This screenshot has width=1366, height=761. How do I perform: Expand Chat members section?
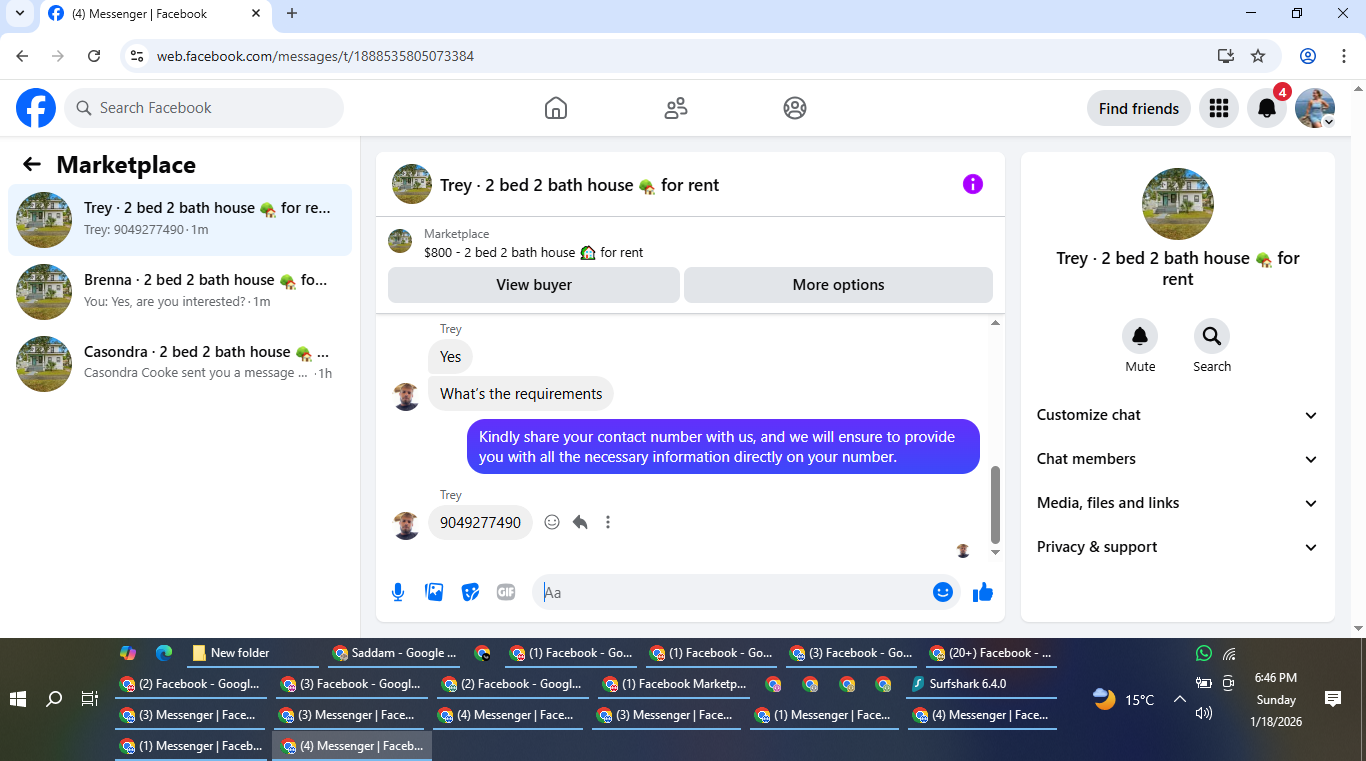click(1177, 459)
